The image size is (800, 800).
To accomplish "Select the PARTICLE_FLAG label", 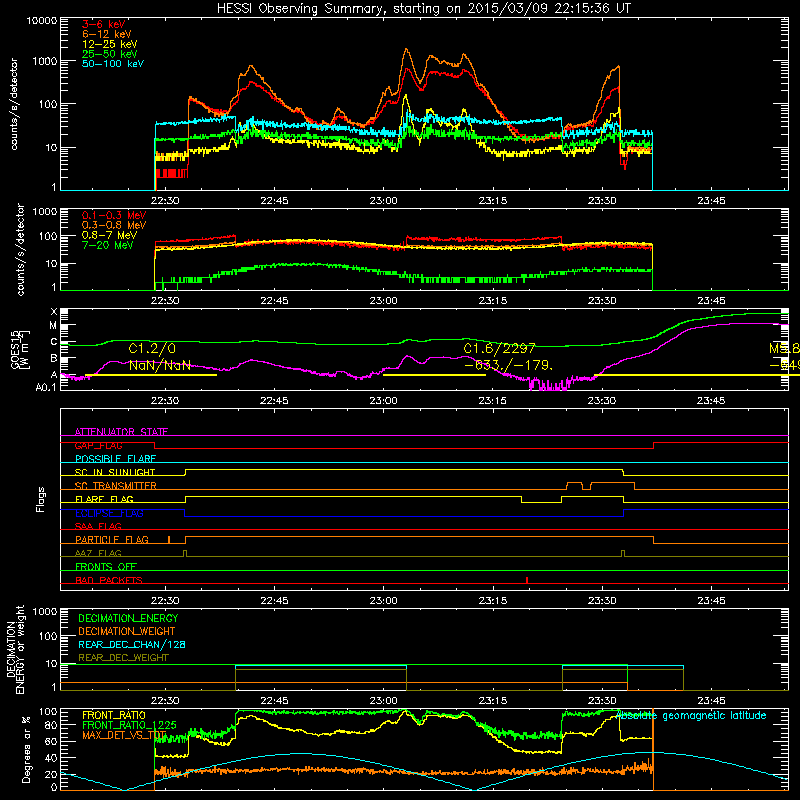I will pyautogui.click(x=112, y=539).
